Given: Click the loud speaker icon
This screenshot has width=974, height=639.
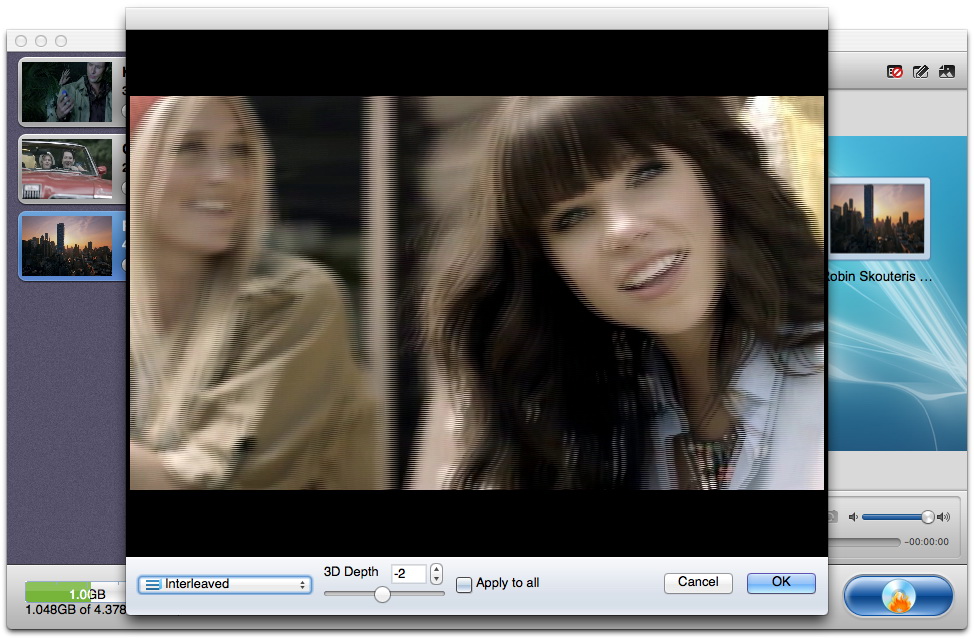Looking at the screenshot, I should [x=944, y=517].
